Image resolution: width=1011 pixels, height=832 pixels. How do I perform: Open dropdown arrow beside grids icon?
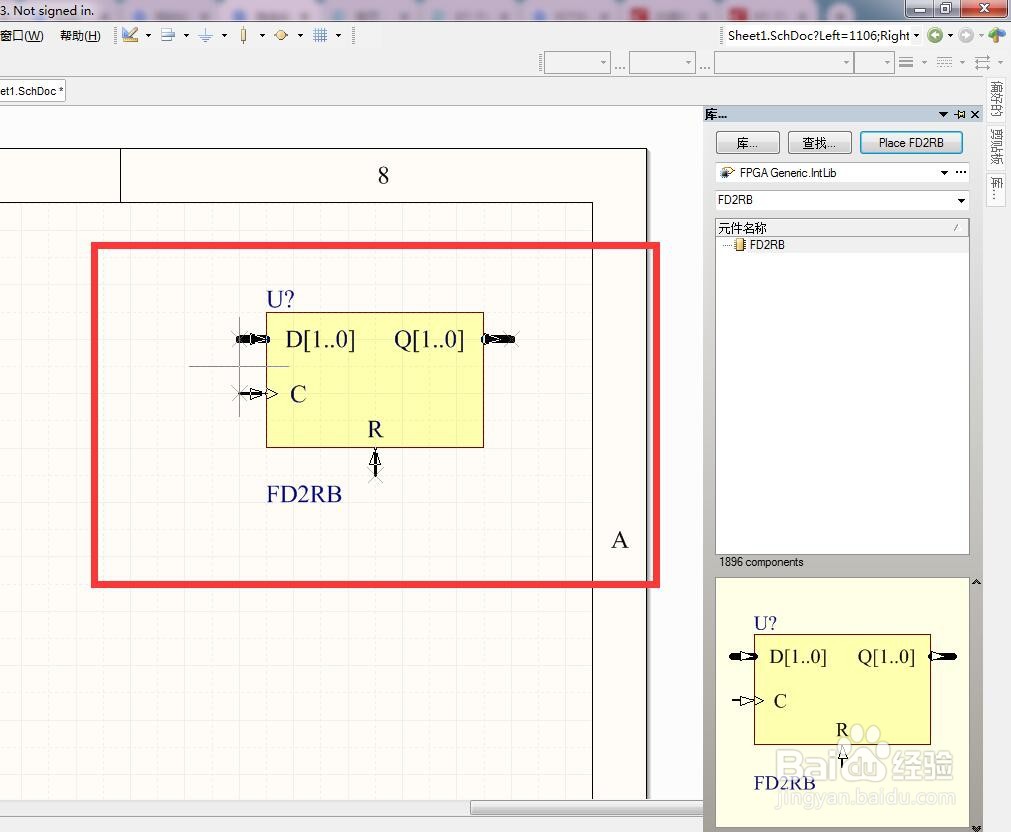pyautogui.click(x=339, y=35)
